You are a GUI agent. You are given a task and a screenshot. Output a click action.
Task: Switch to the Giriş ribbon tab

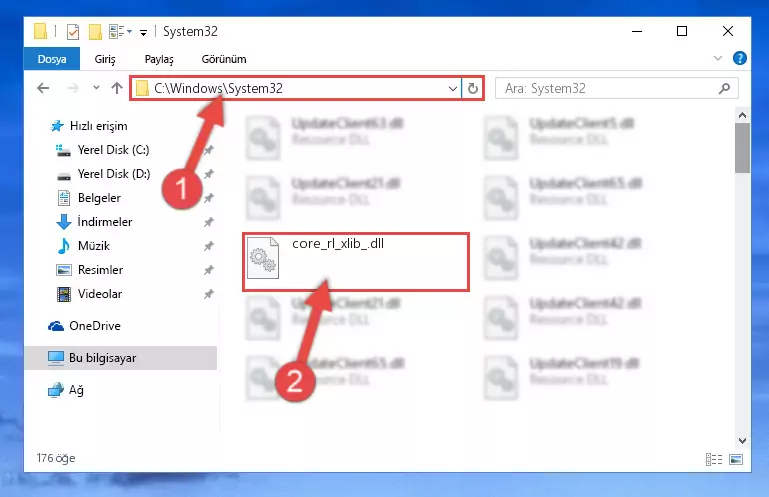[x=105, y=59]
